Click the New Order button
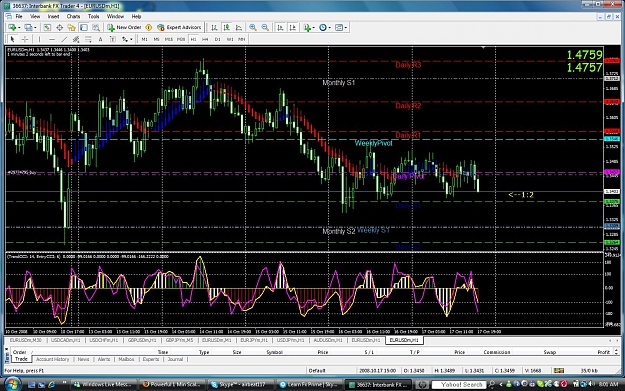The image size is (625, 391). coord(124,27)
